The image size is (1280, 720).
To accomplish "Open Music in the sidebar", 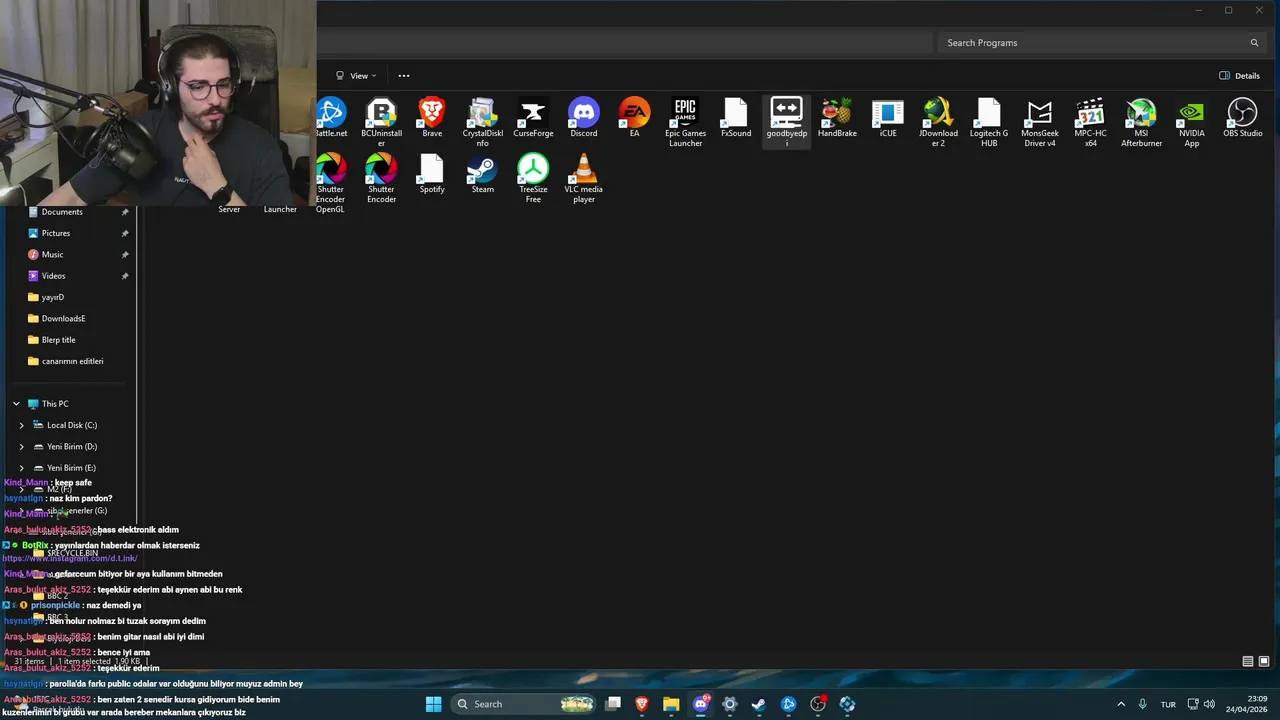I will click(x=52, y=254).
